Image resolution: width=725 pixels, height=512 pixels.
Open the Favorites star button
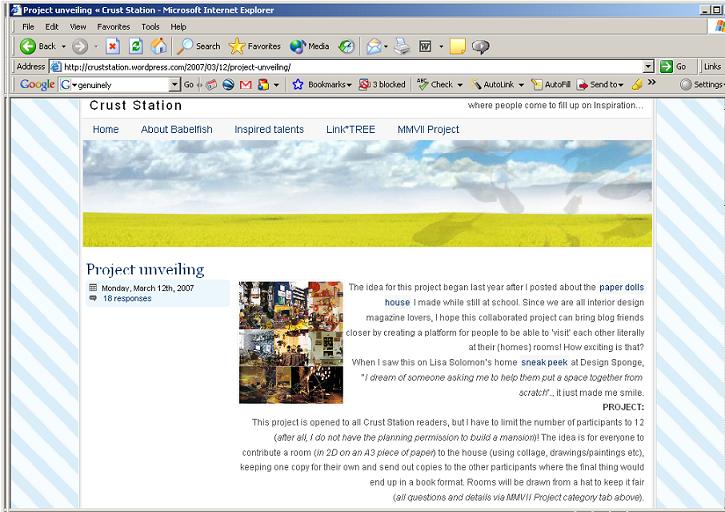pyautogui.click(x=255, y=46)
